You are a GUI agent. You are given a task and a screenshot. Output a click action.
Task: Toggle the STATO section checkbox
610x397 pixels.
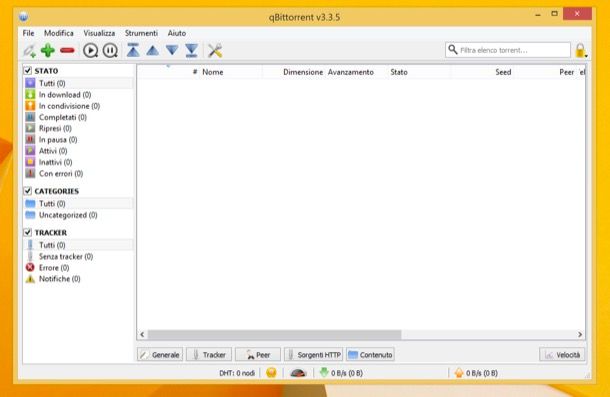coord(28,70)
